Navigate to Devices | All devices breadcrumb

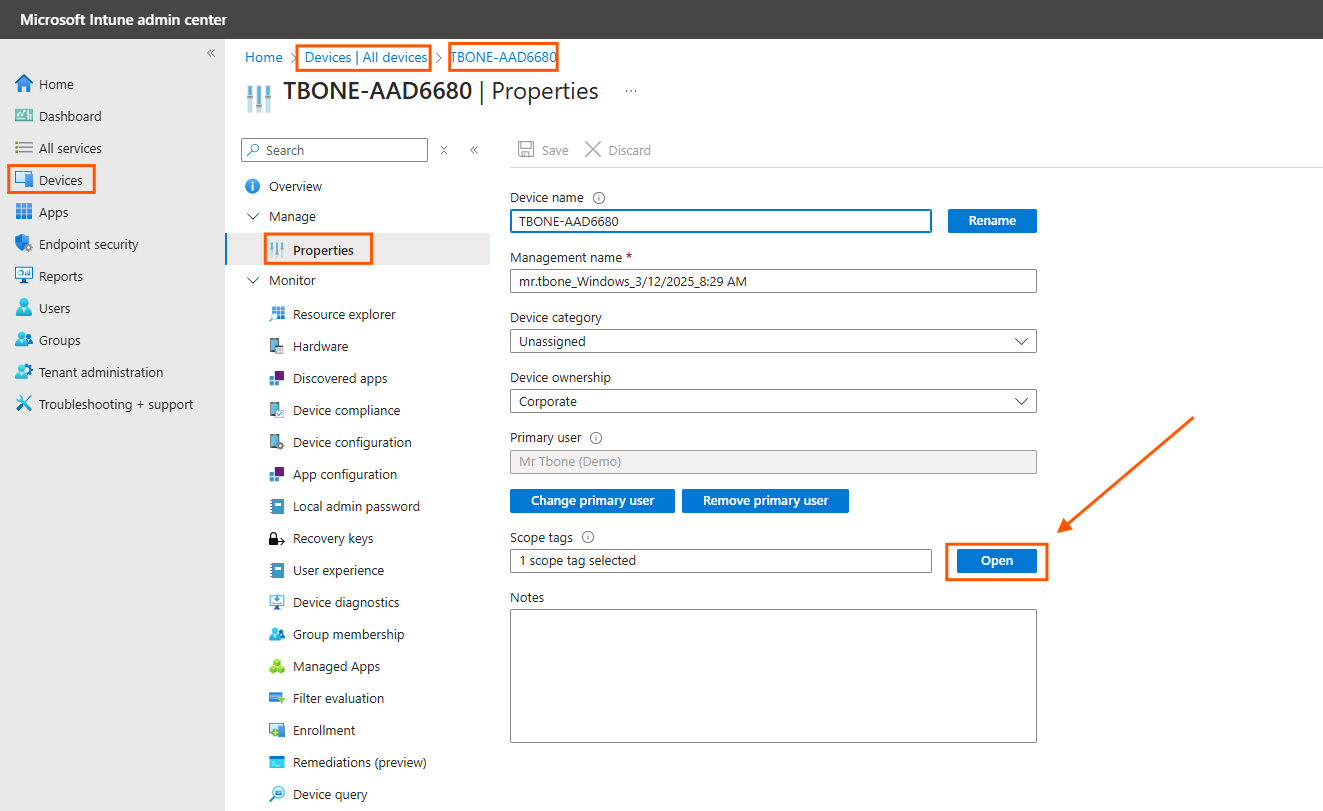363,57
